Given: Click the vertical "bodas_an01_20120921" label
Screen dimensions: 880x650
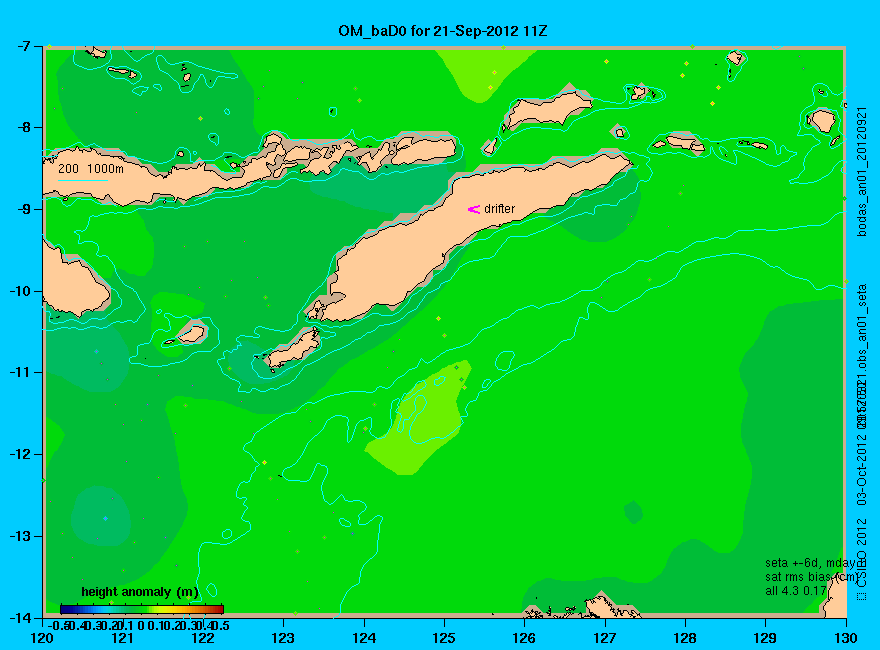Looking at the screenshot, I should 862,171.
